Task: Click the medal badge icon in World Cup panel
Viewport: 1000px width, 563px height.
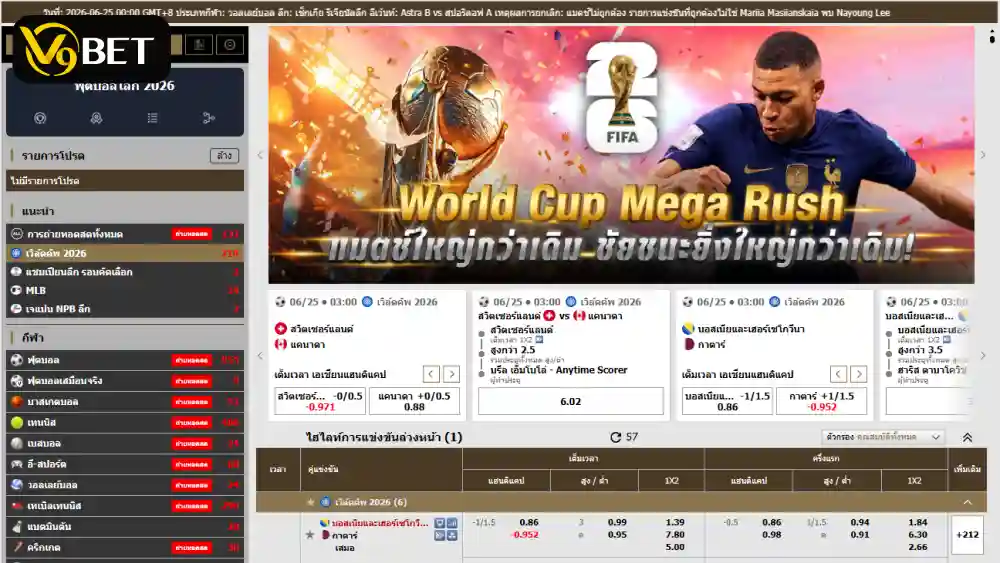Action: 96,118
